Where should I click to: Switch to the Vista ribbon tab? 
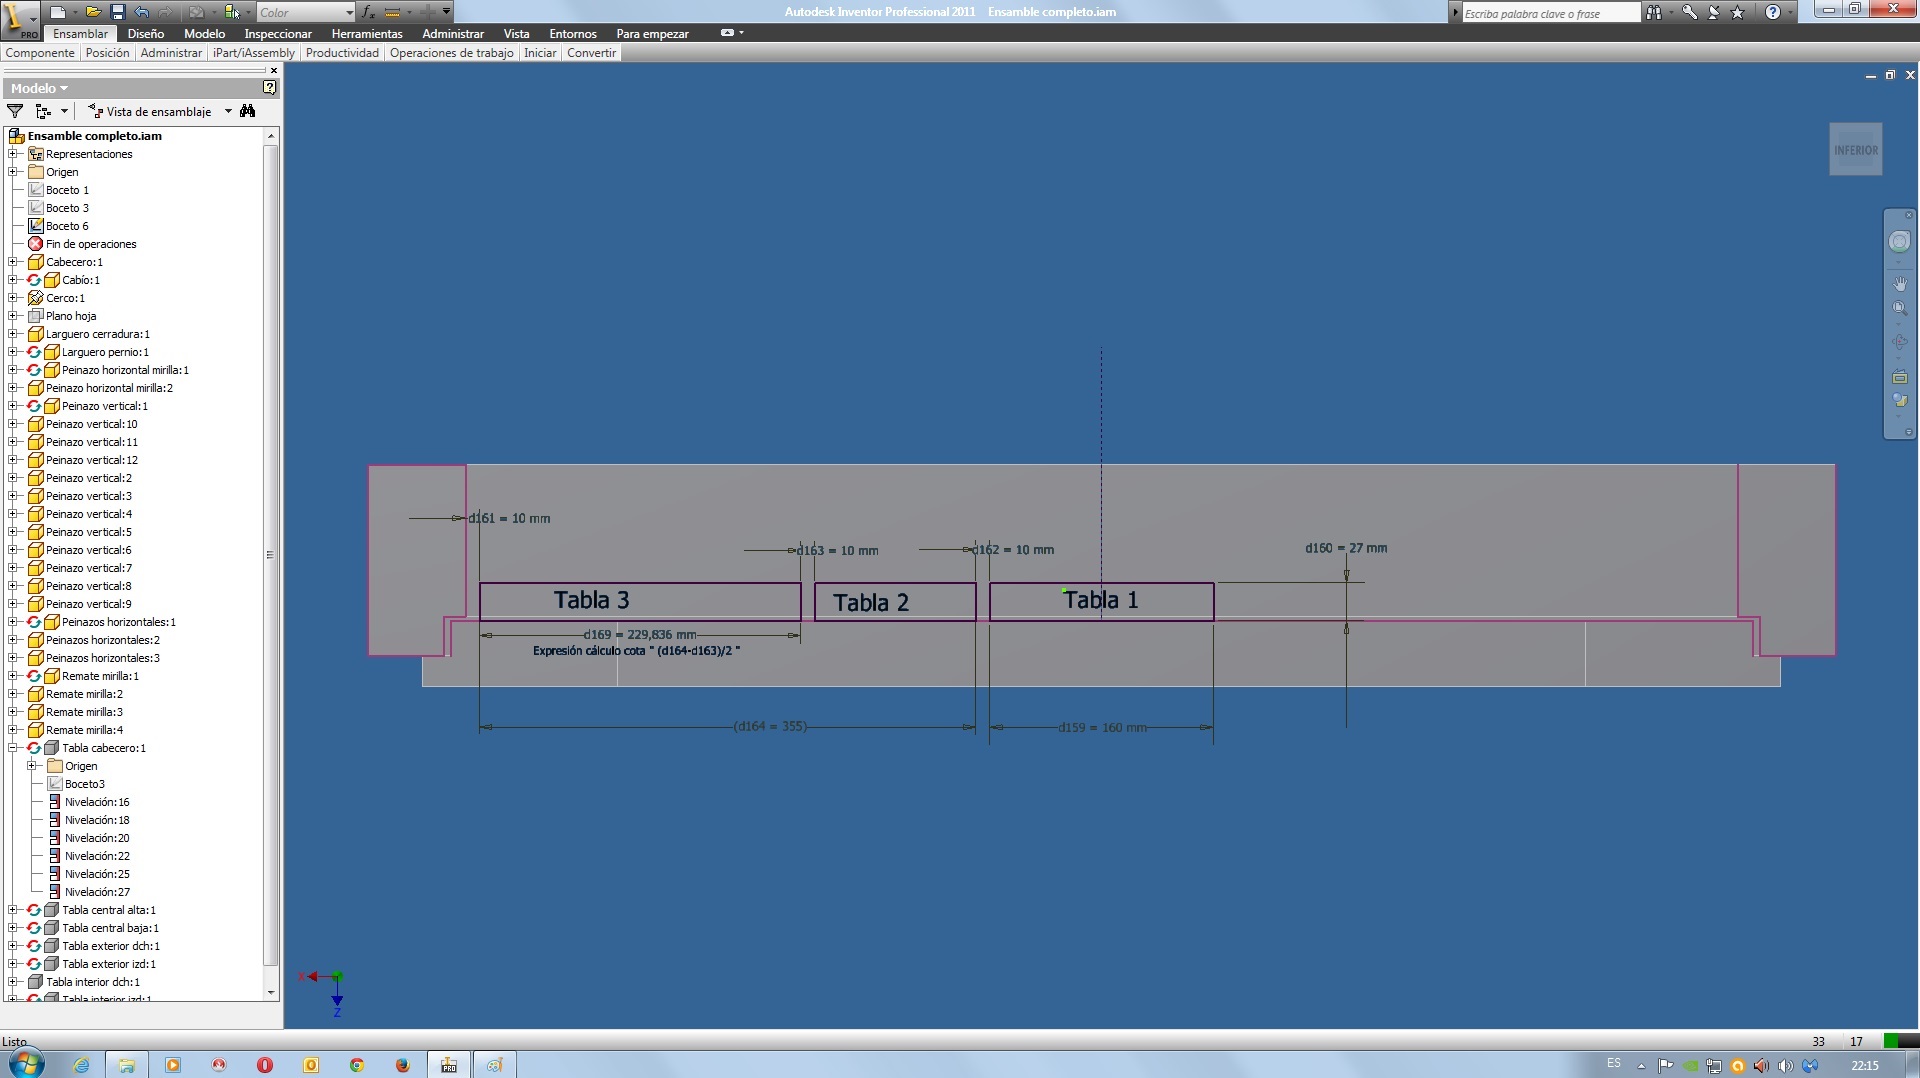[516, 33]
